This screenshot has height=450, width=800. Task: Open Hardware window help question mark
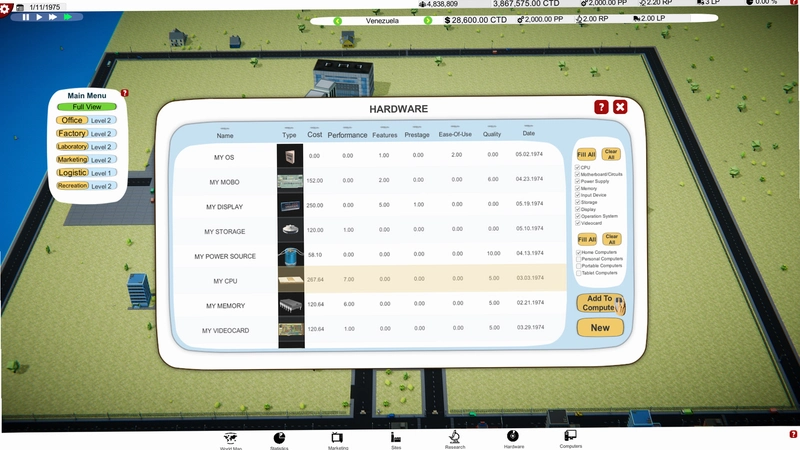pyautogui.click(x=601, y=107)
